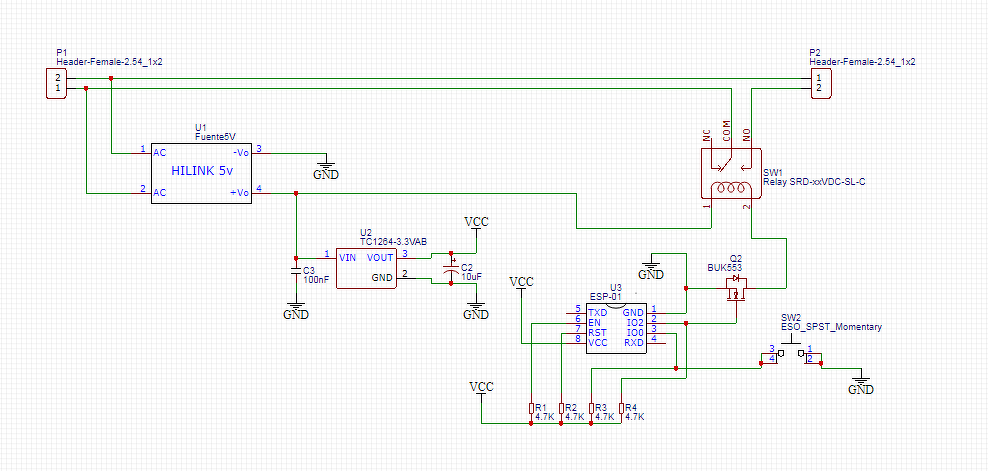Click the 'U1' designator label
The image size is (988, 471).
coord(201,128)
